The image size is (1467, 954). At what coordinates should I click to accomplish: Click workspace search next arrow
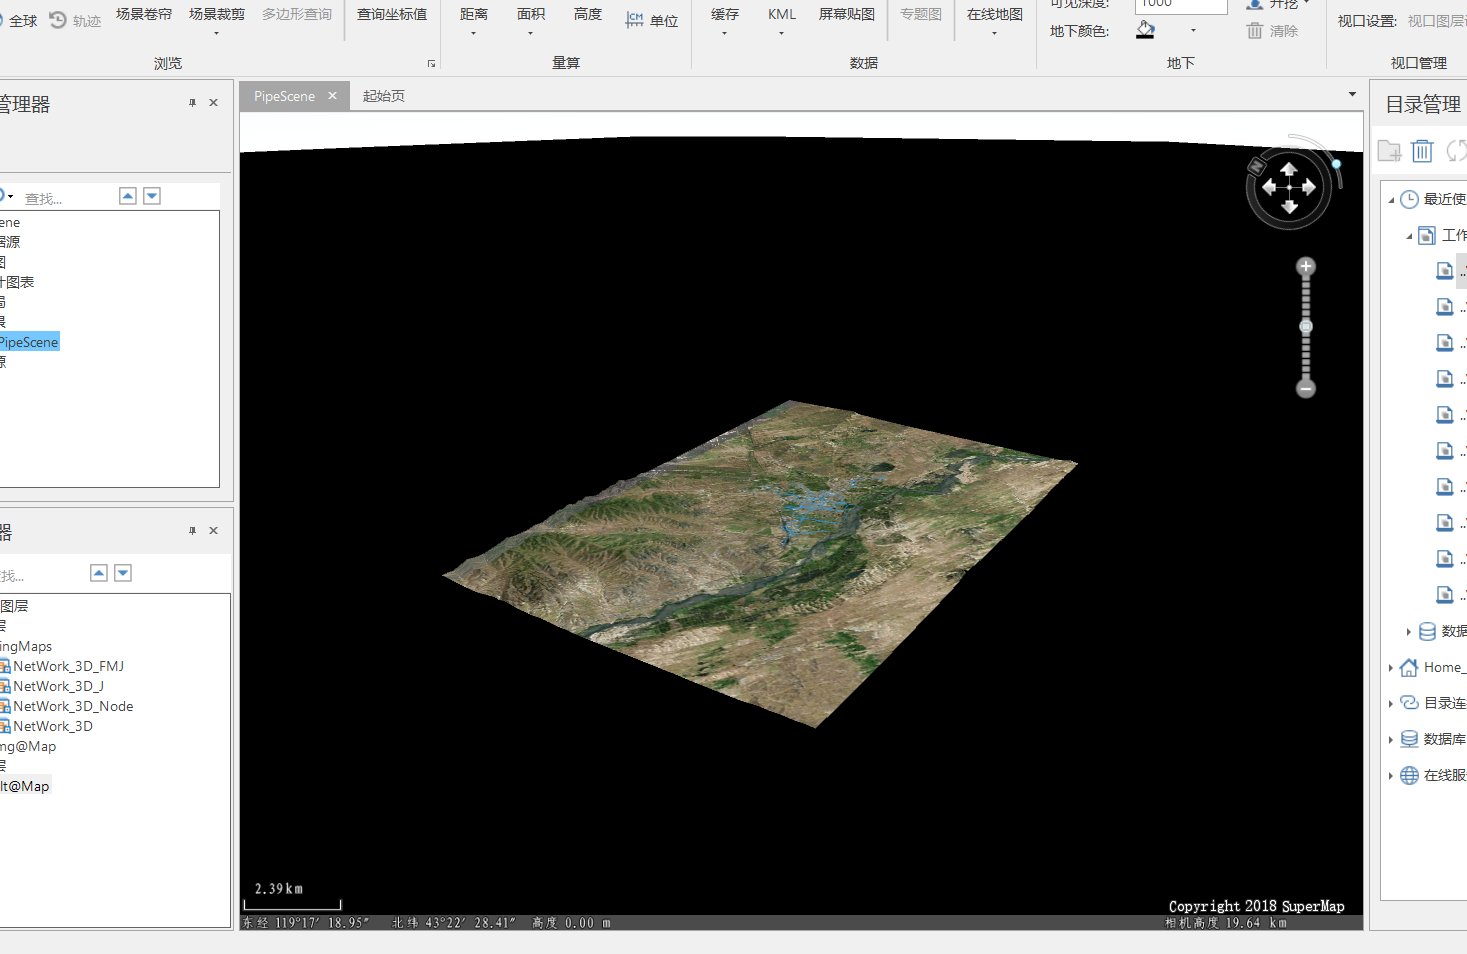pyautogui.click(x=152, y=196)
